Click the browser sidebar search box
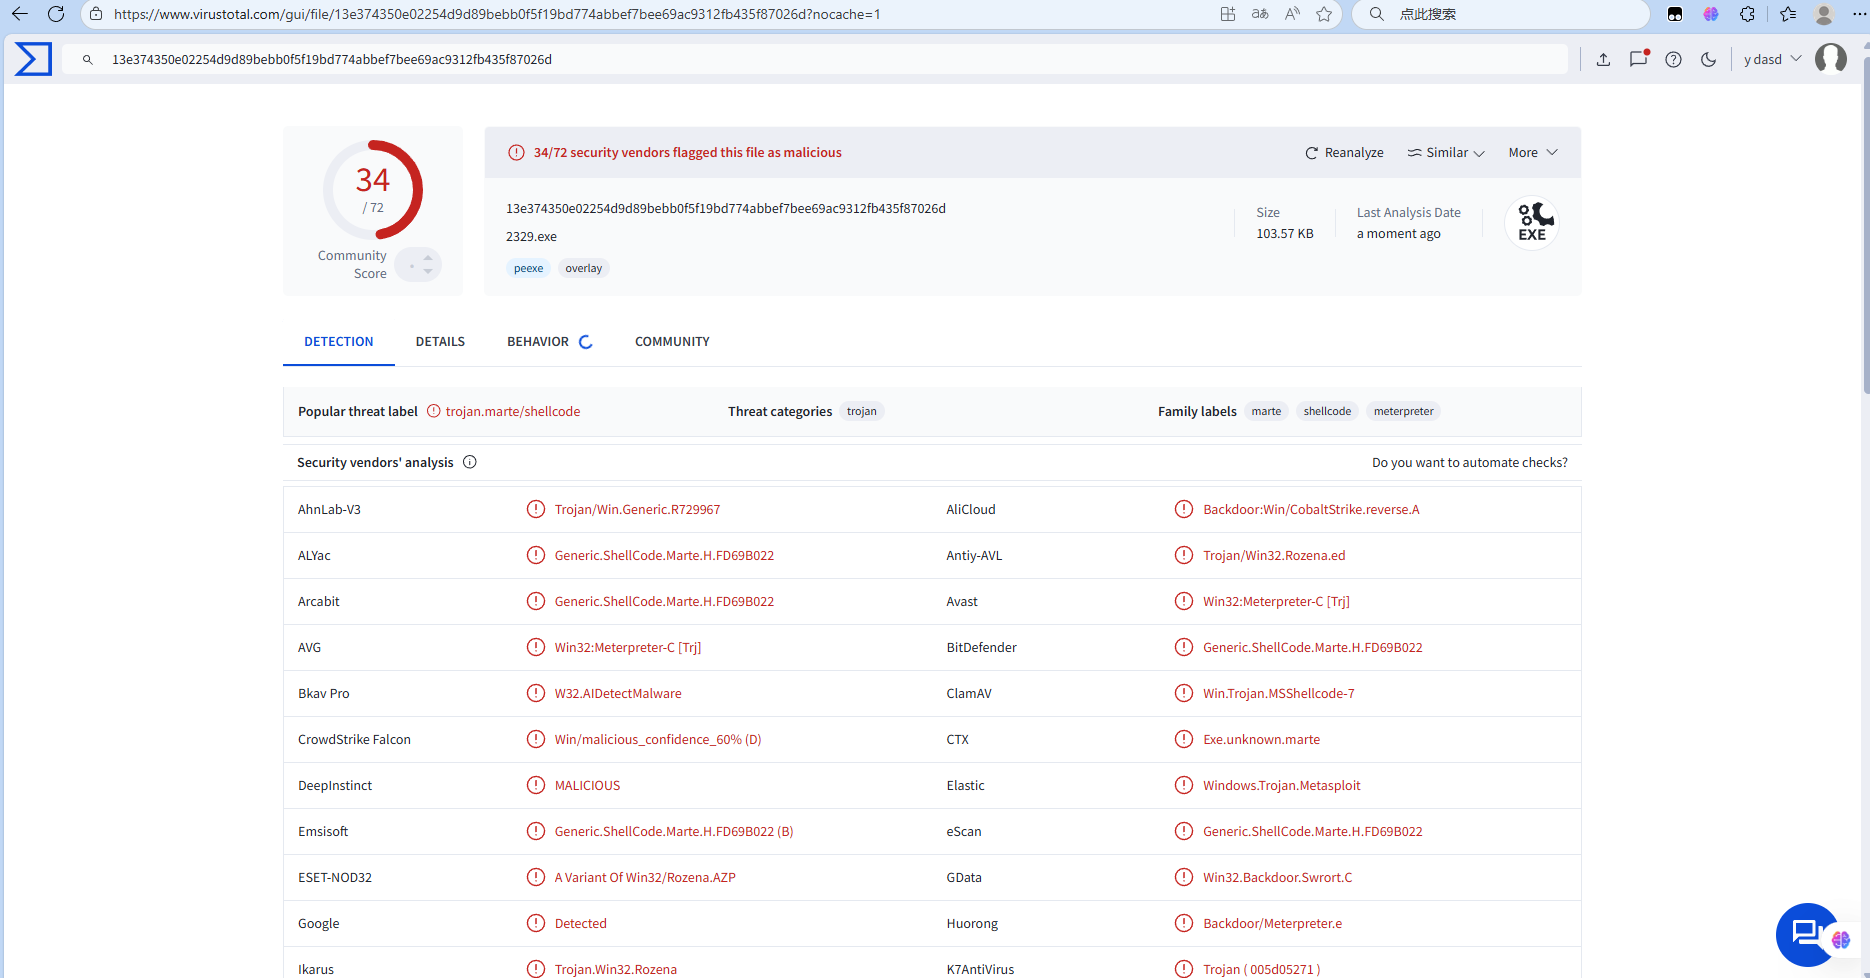This screenshot has width=1870, height=978. pos(1500,14)
